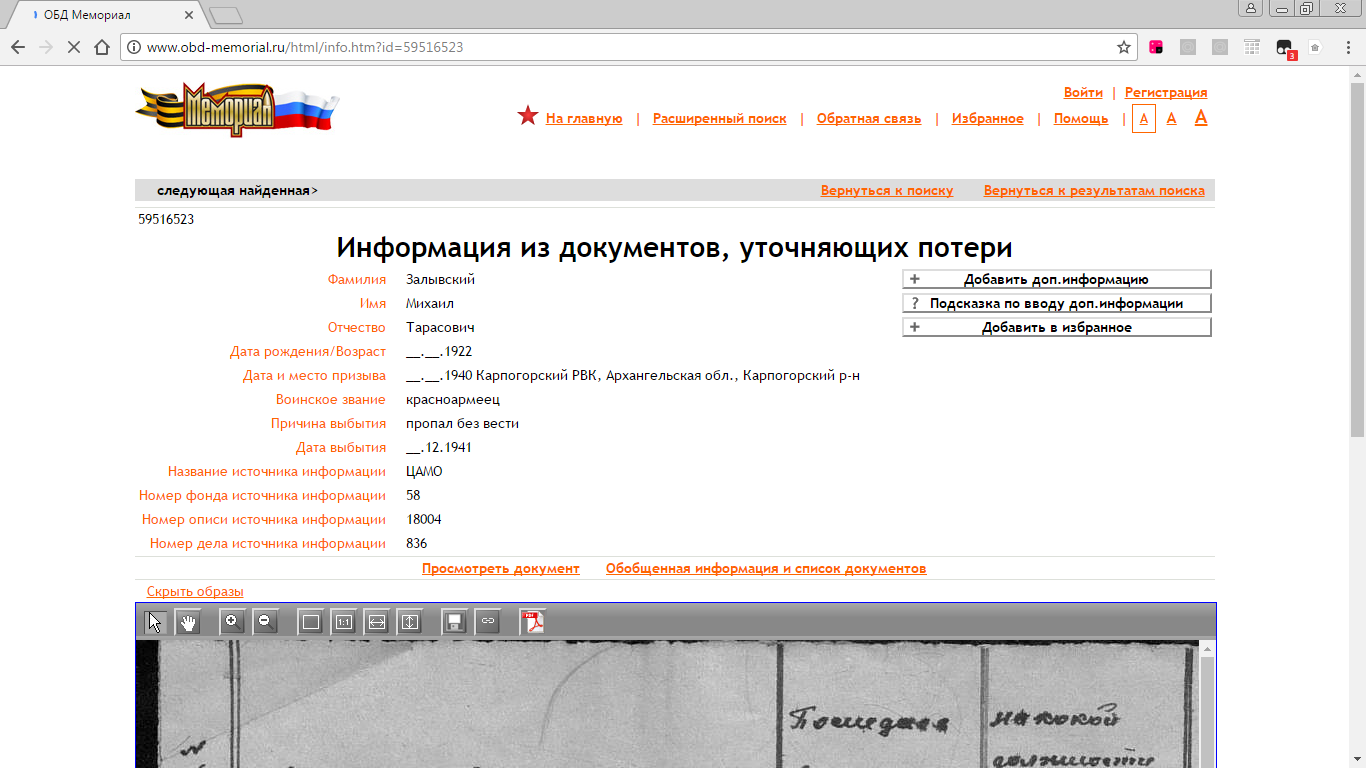Click opis number value '18004'
Screen dimensions: 1366x768
[424, 519]
